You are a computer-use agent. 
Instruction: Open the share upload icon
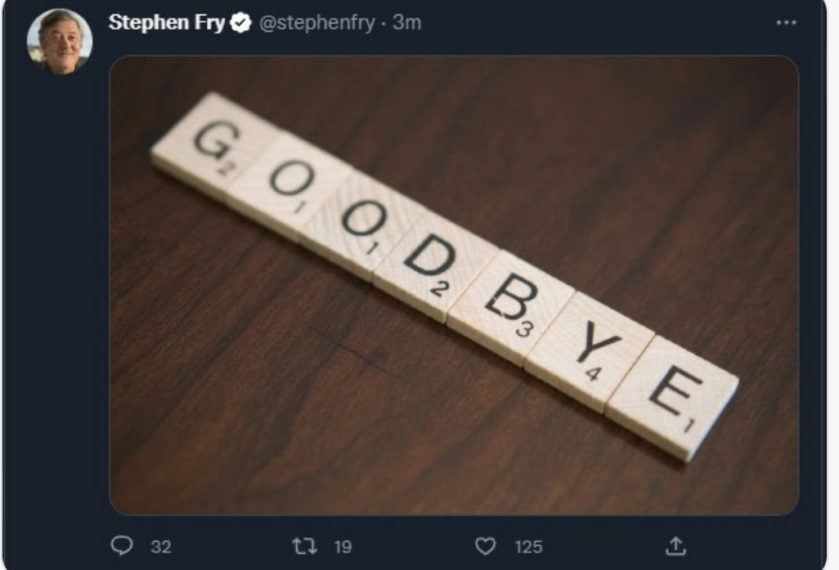pos(676,546)
